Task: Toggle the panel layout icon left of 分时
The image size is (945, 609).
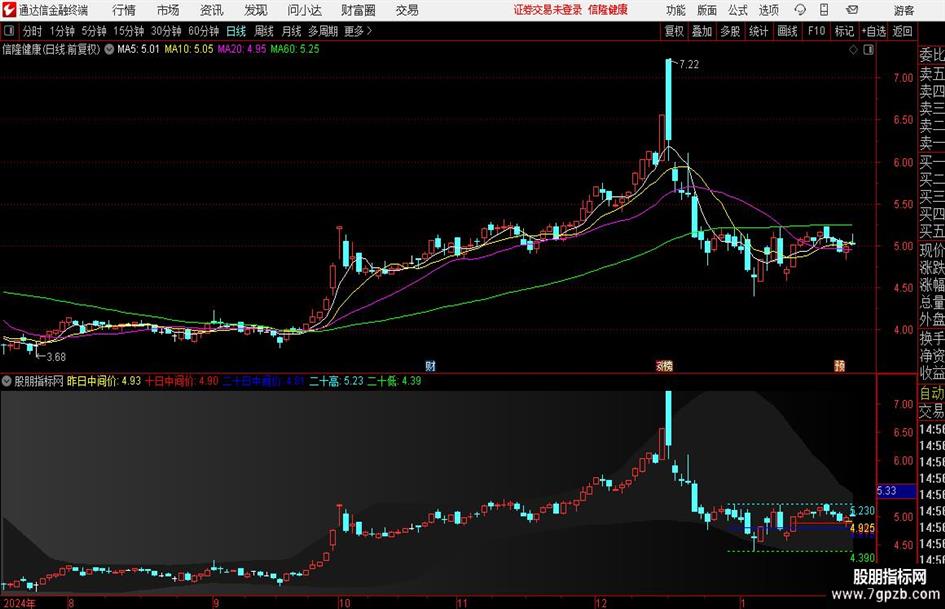Action: 9,31
